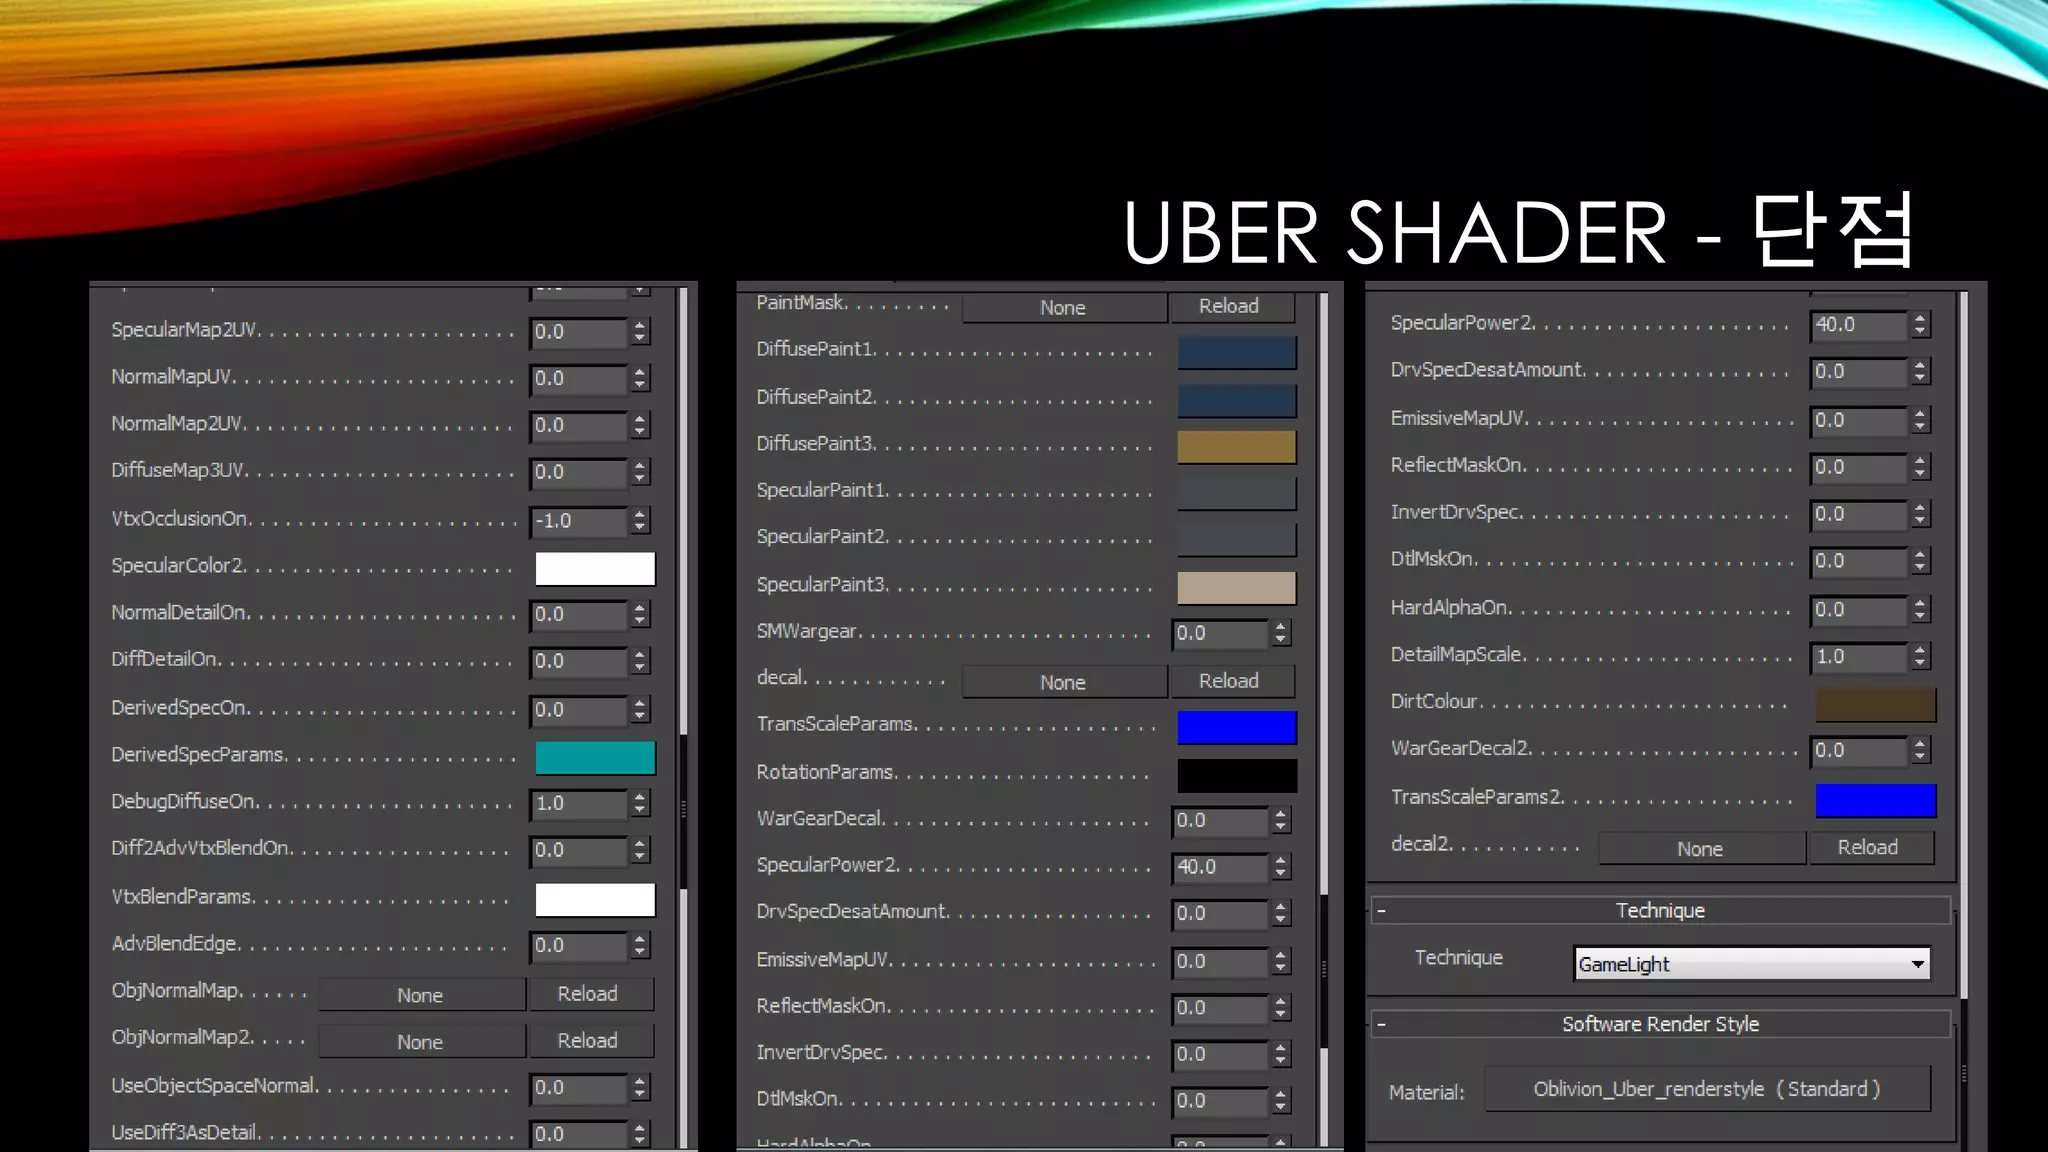Click the SpecularPaint1 dark gray swatch
Screen dimensions: 2048x1152
click(1237, 493)
